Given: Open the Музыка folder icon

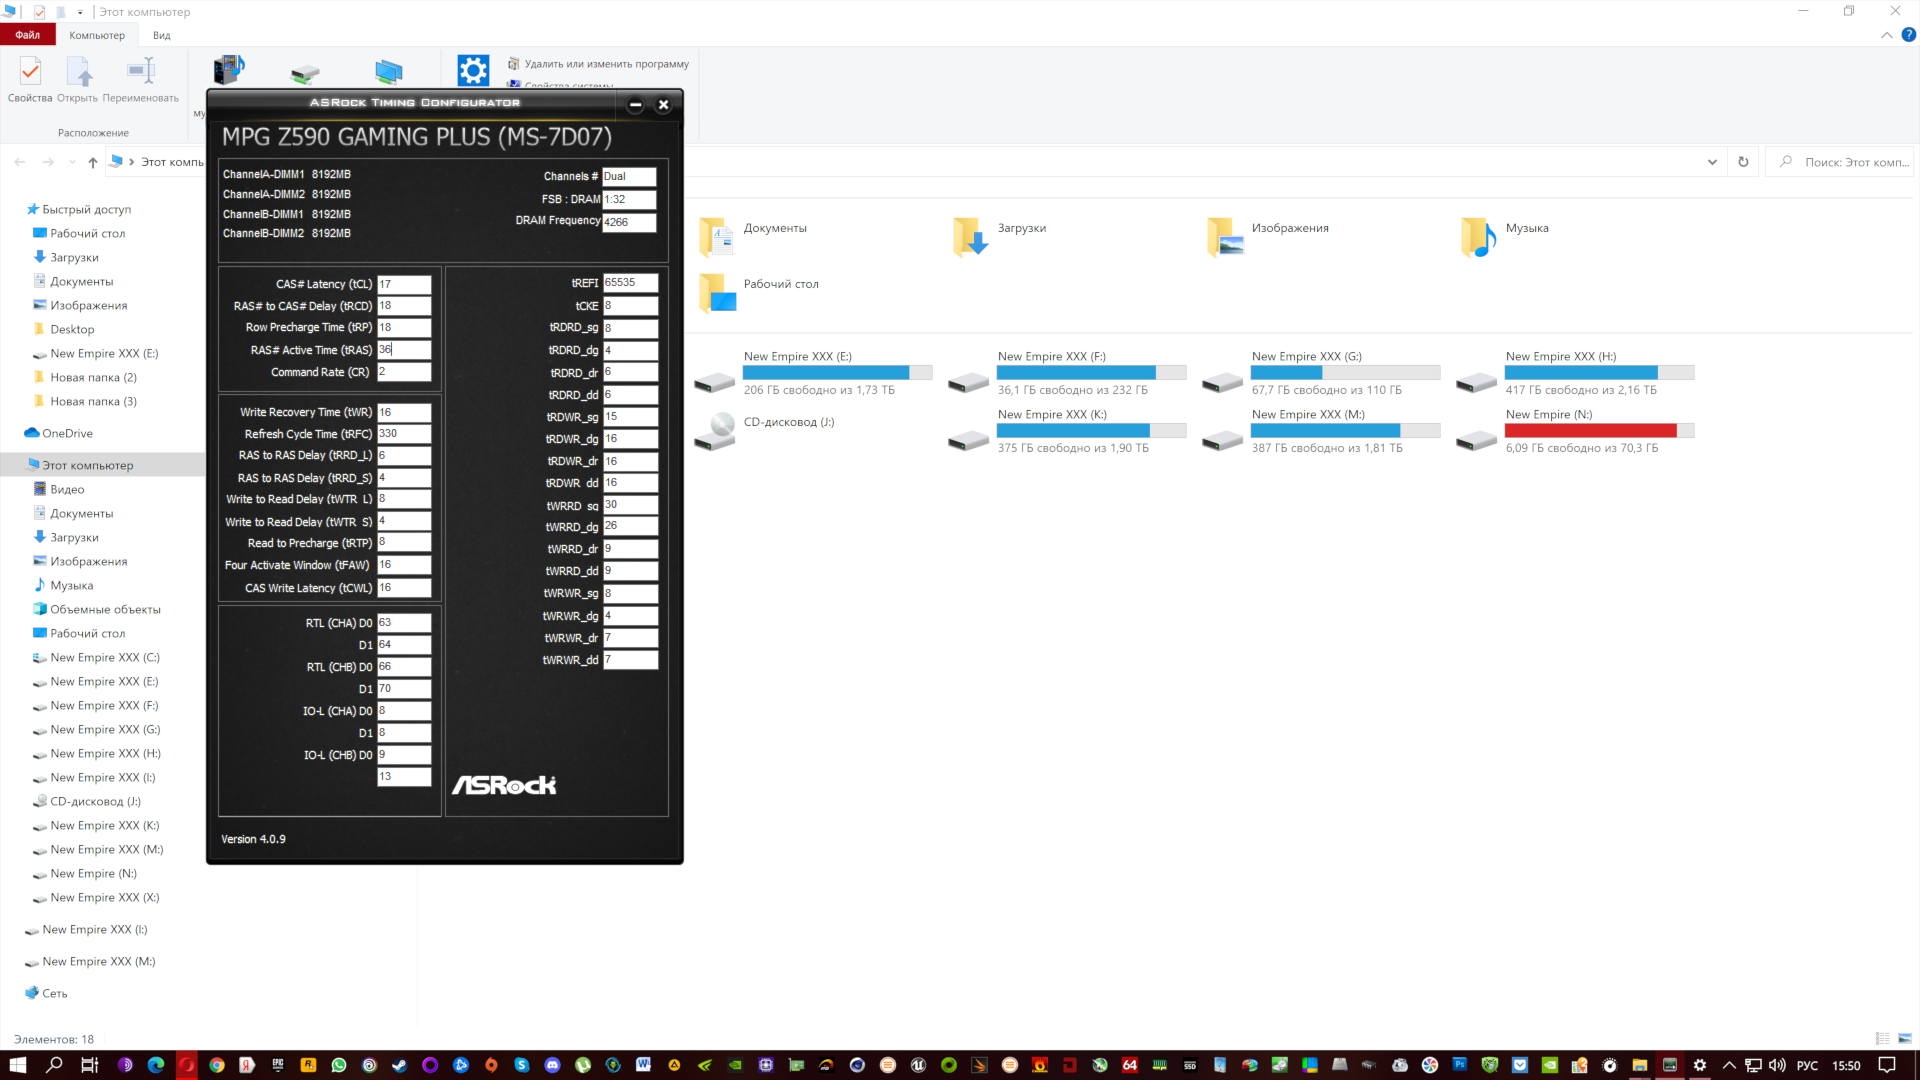Looking at the screenshot, I should (x=1478, y=237).
